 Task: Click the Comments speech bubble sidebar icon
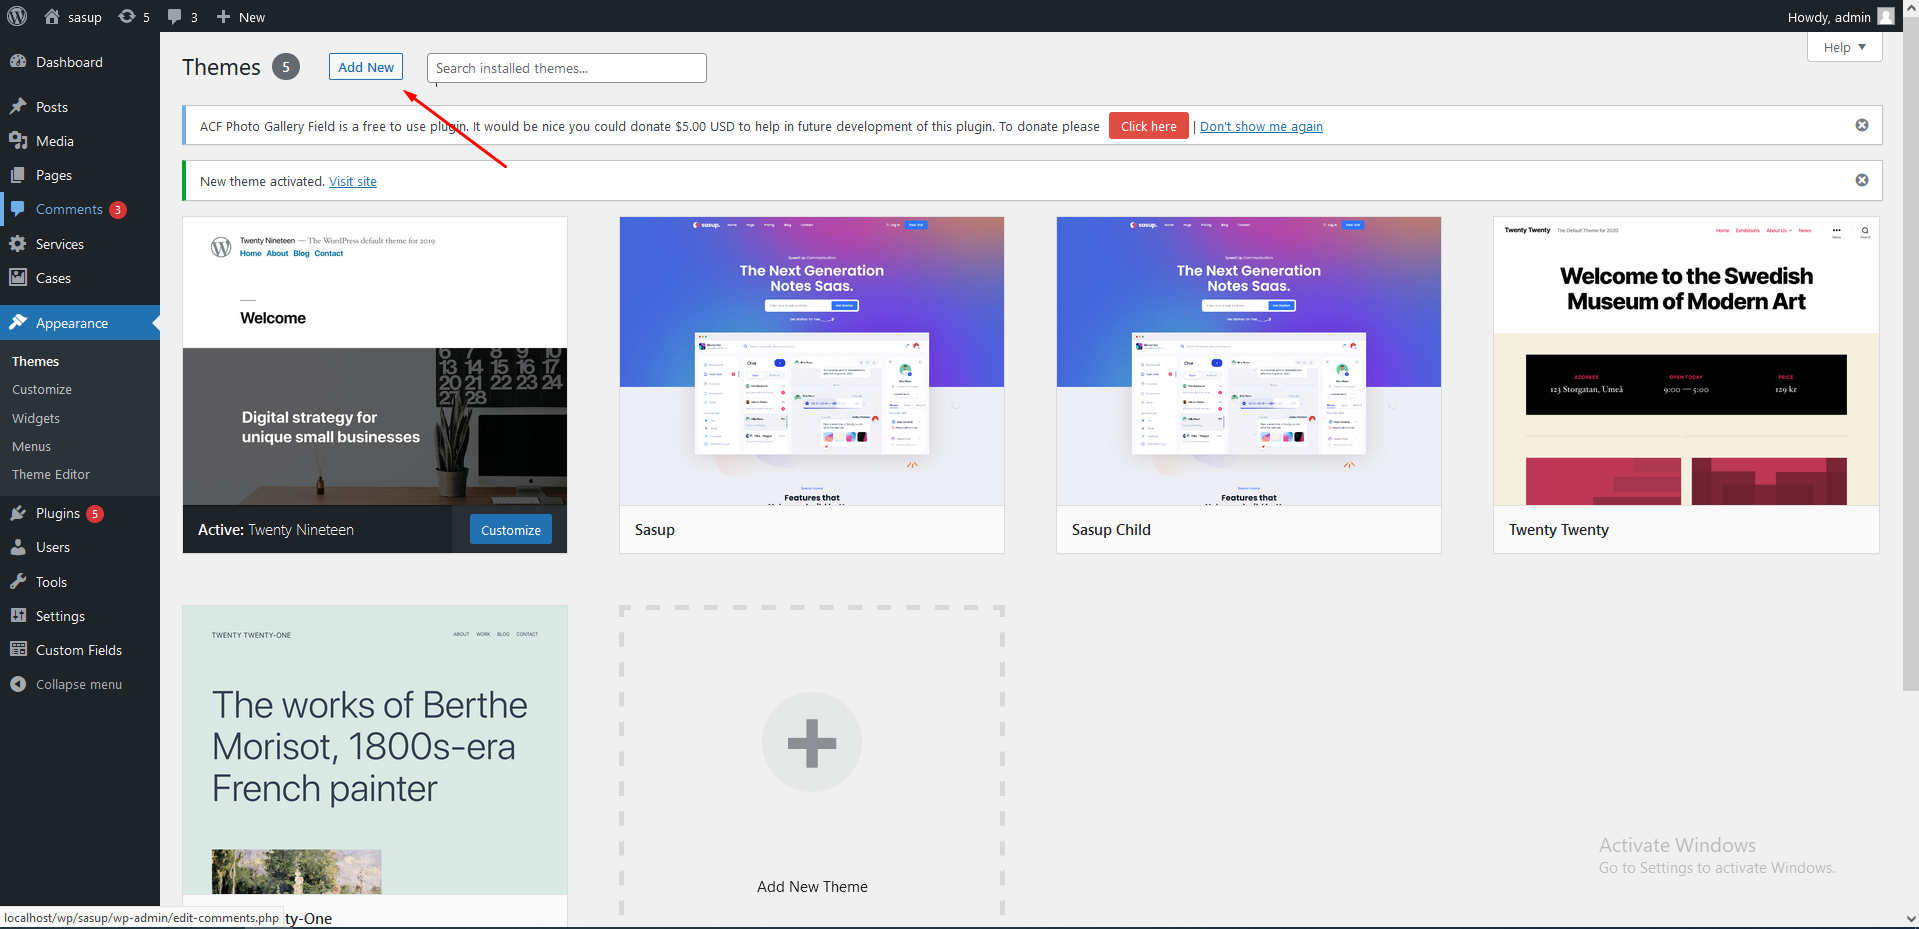coord(18,209)
